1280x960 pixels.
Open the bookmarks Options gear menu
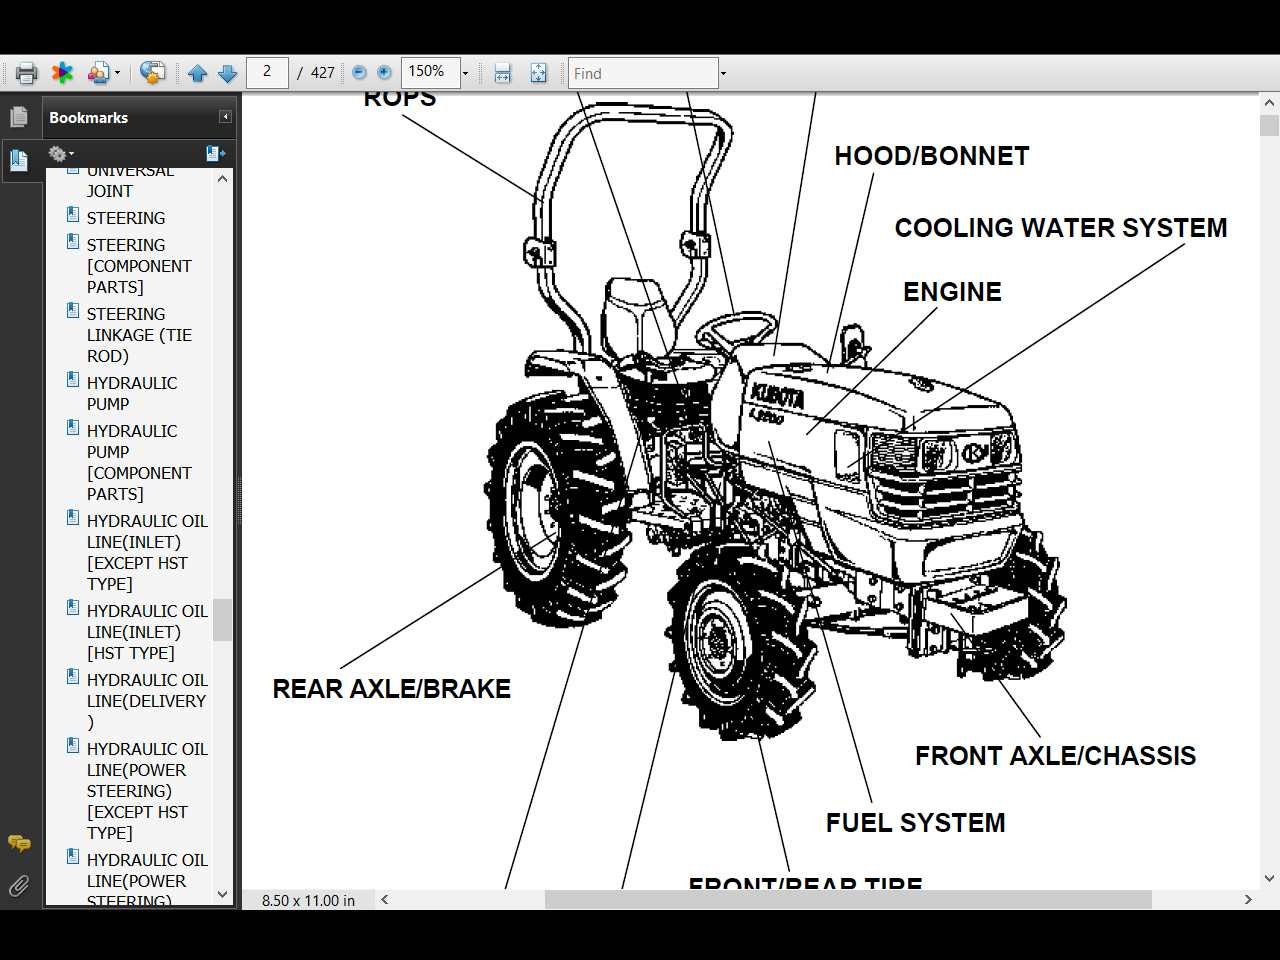(x=60, y=153)
